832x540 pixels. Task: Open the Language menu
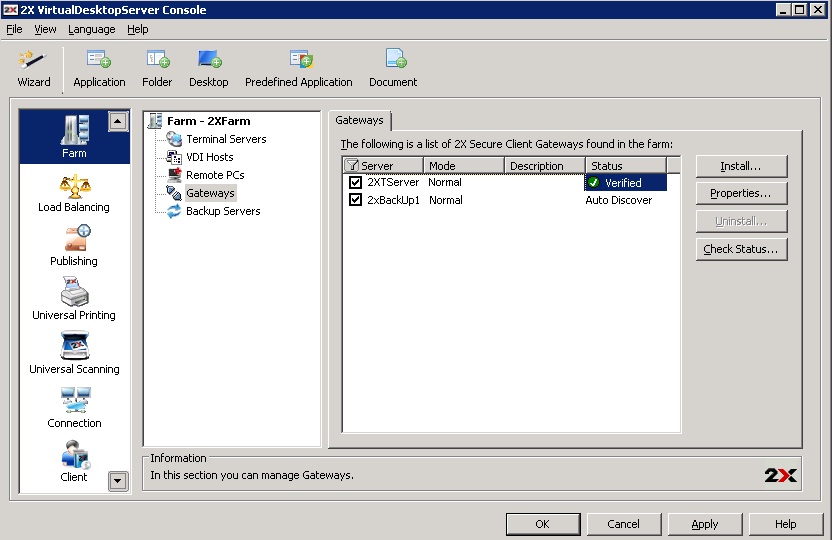click(91, 29)
